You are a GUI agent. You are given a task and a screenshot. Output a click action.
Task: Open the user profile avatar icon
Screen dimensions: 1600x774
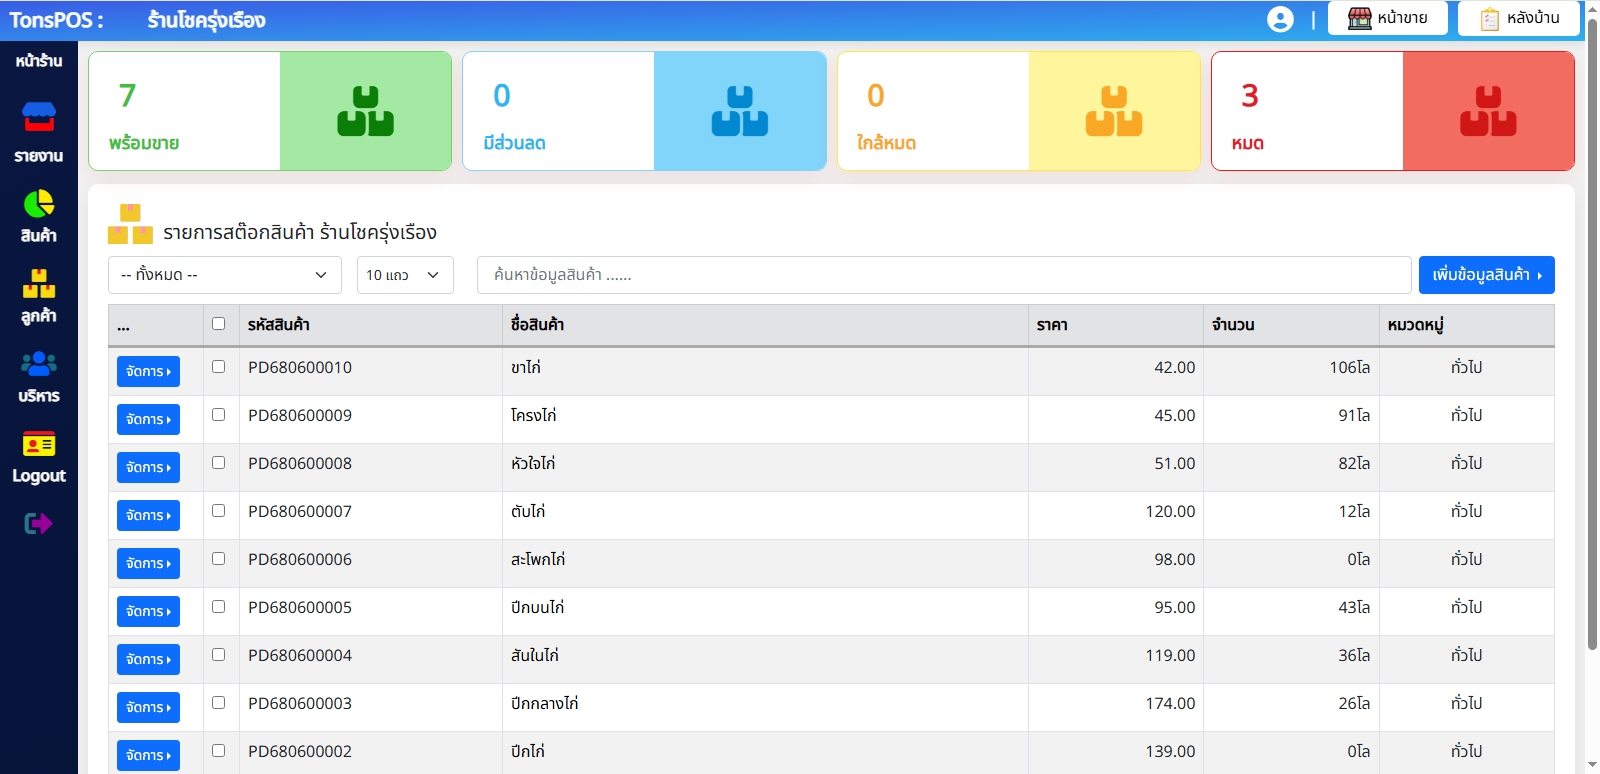[1280, 19]
